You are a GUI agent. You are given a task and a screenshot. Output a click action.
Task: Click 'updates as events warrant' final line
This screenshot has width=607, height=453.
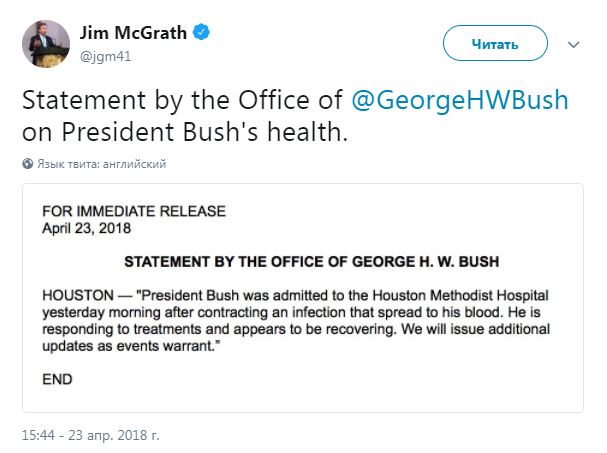point(146,344)
